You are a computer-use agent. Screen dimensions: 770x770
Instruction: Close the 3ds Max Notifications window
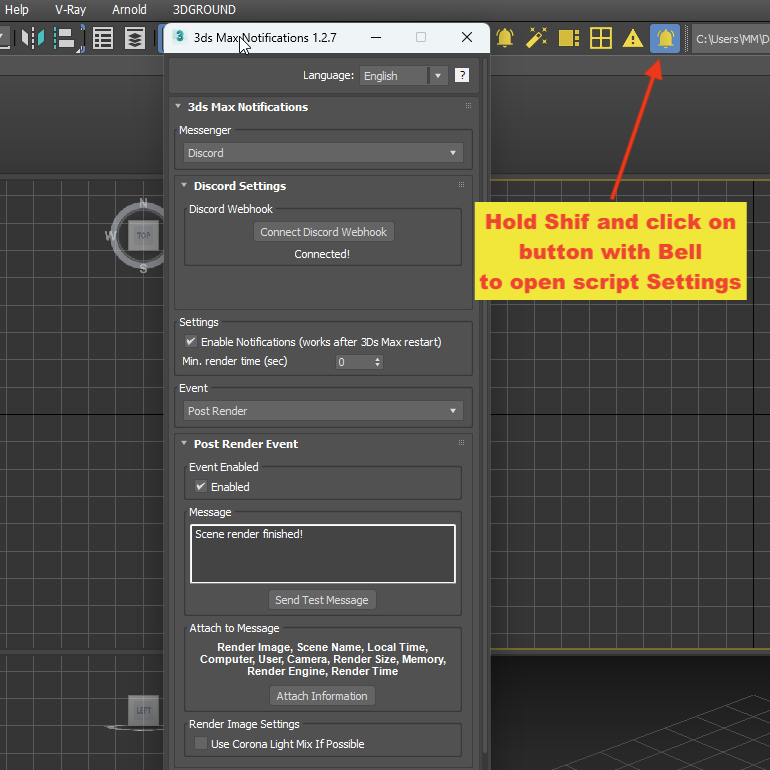467,37
